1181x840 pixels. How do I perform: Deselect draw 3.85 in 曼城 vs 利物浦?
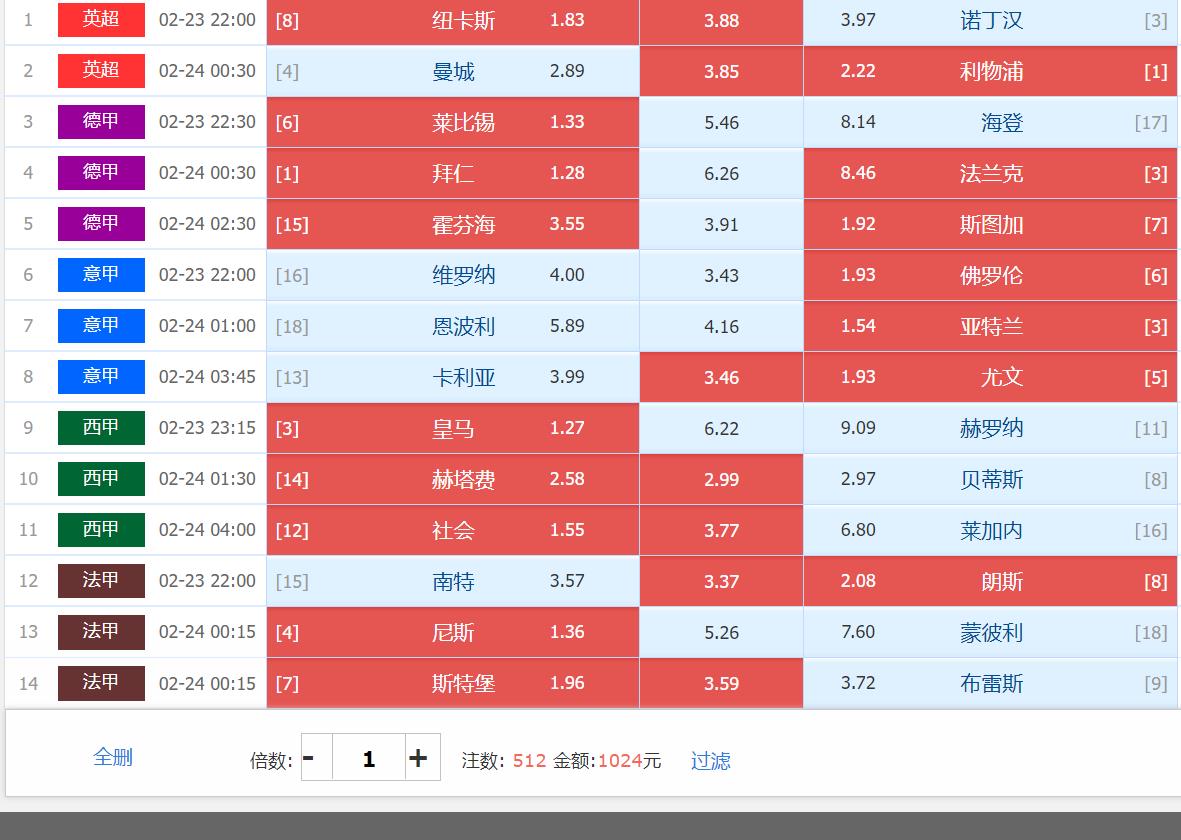click(x=722, y=71)
